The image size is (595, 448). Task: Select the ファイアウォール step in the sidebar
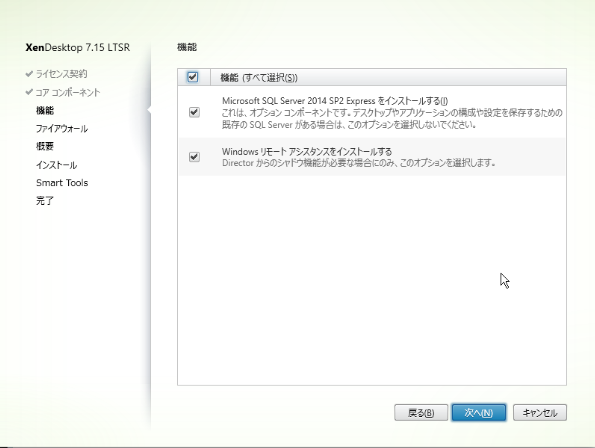coord(62,129)
